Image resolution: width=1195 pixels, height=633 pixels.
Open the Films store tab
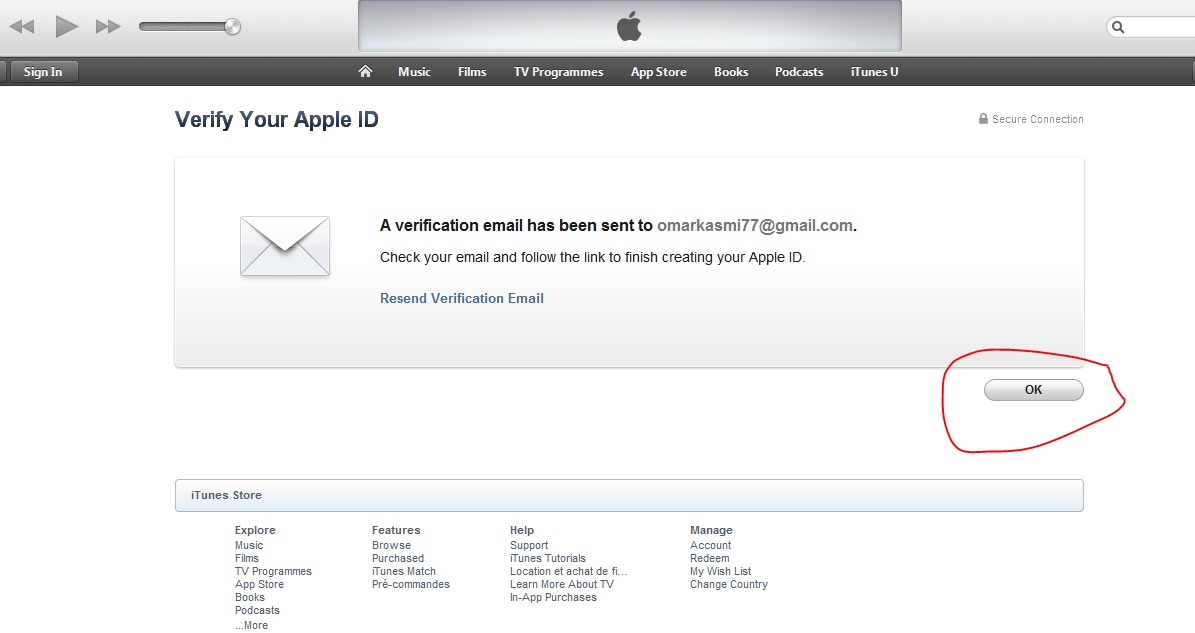click(x=472, y=72)
